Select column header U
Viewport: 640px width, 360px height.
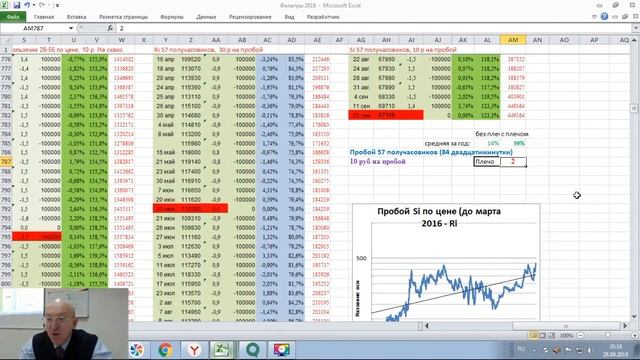tap(73, 40)
